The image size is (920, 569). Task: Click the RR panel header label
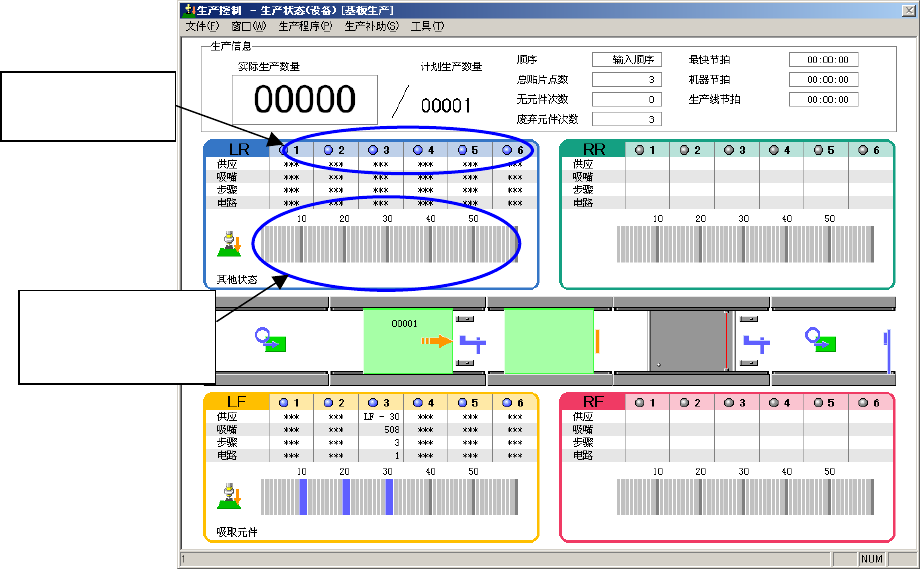pyautogui.click(x=594, y=150)
